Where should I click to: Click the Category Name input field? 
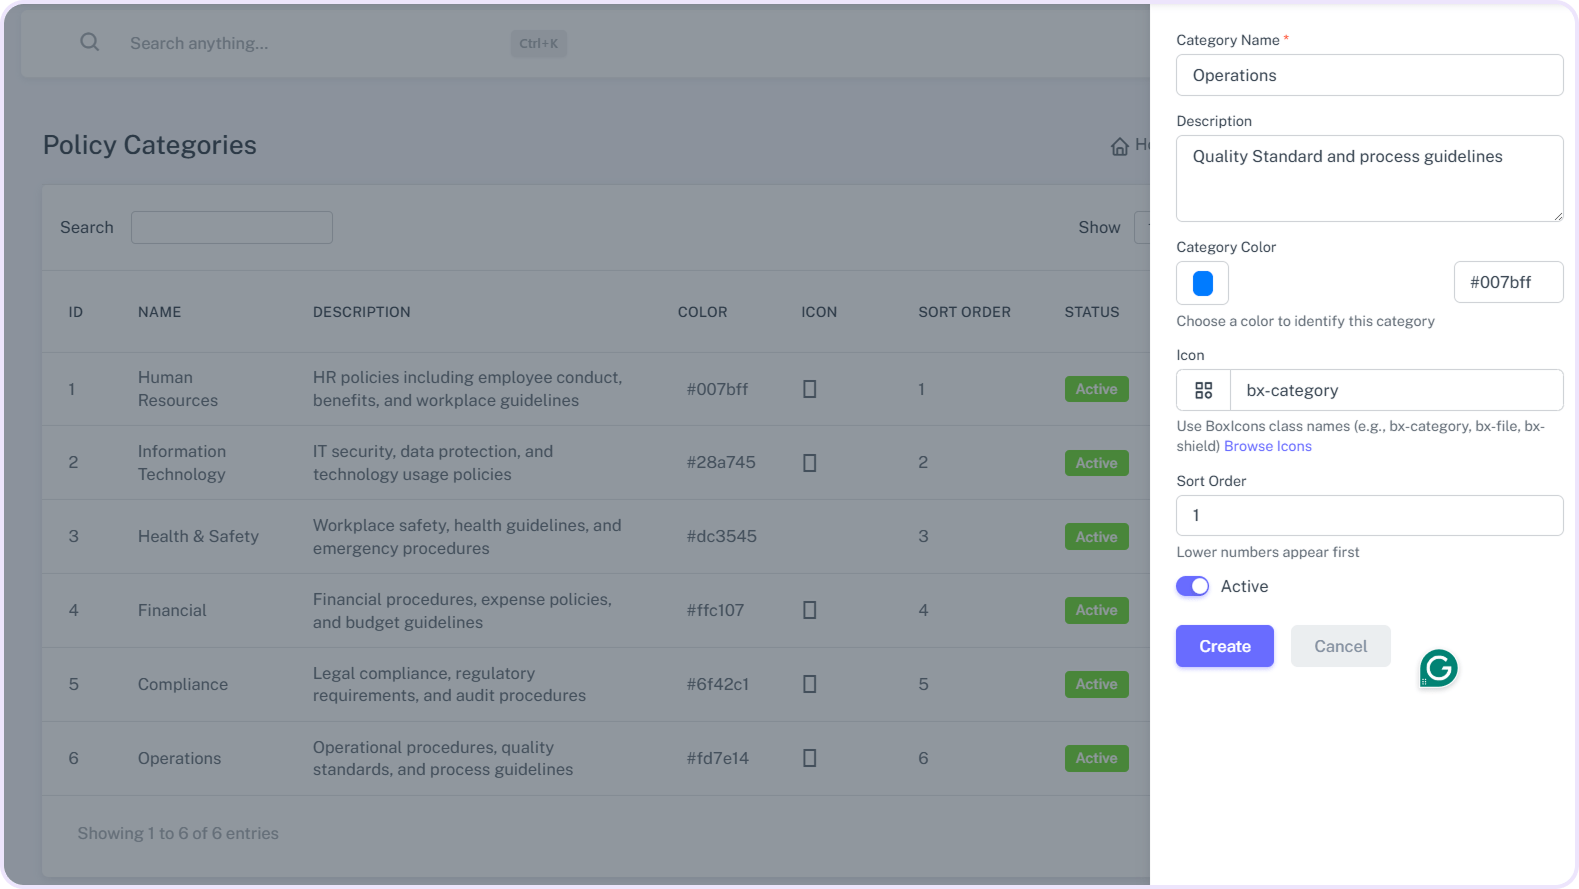pyautogui.click(x=1369, y=75)
